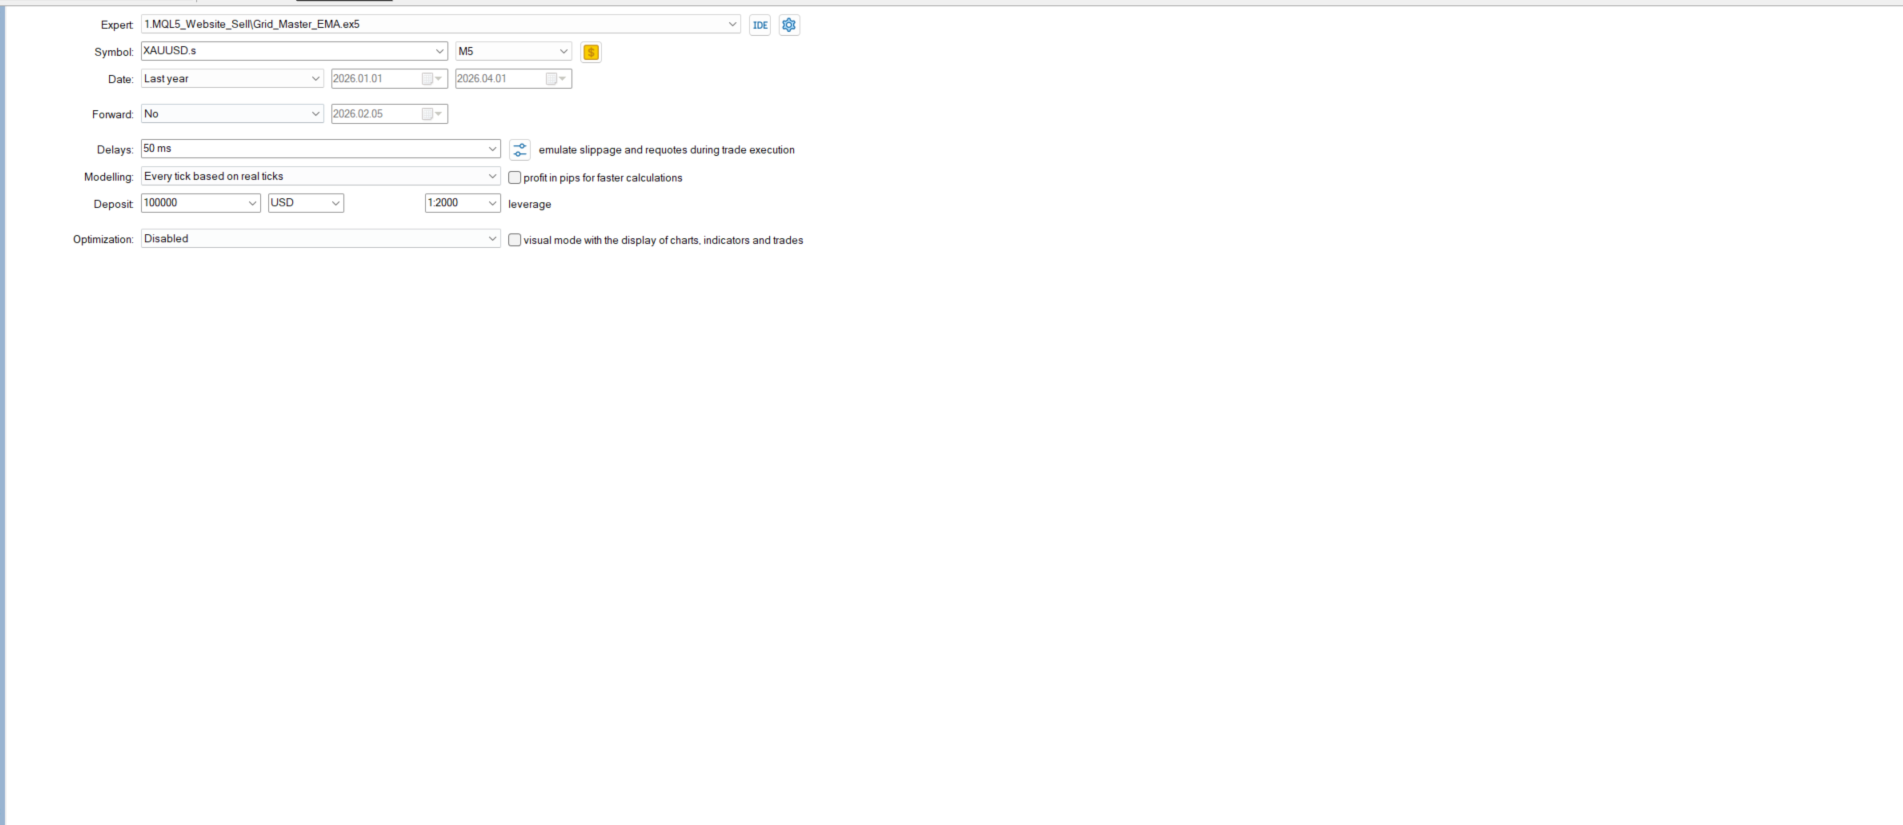The image size is (1903, 825).
Task: Click the 'Symbol:' field label
Action: click(114, 52)
